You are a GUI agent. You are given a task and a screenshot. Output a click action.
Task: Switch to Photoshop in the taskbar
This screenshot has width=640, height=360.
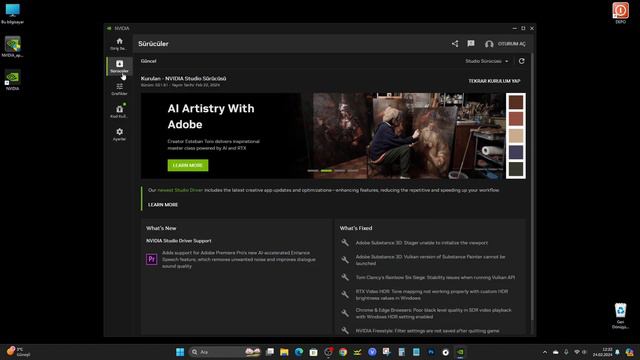coord(431,352)
